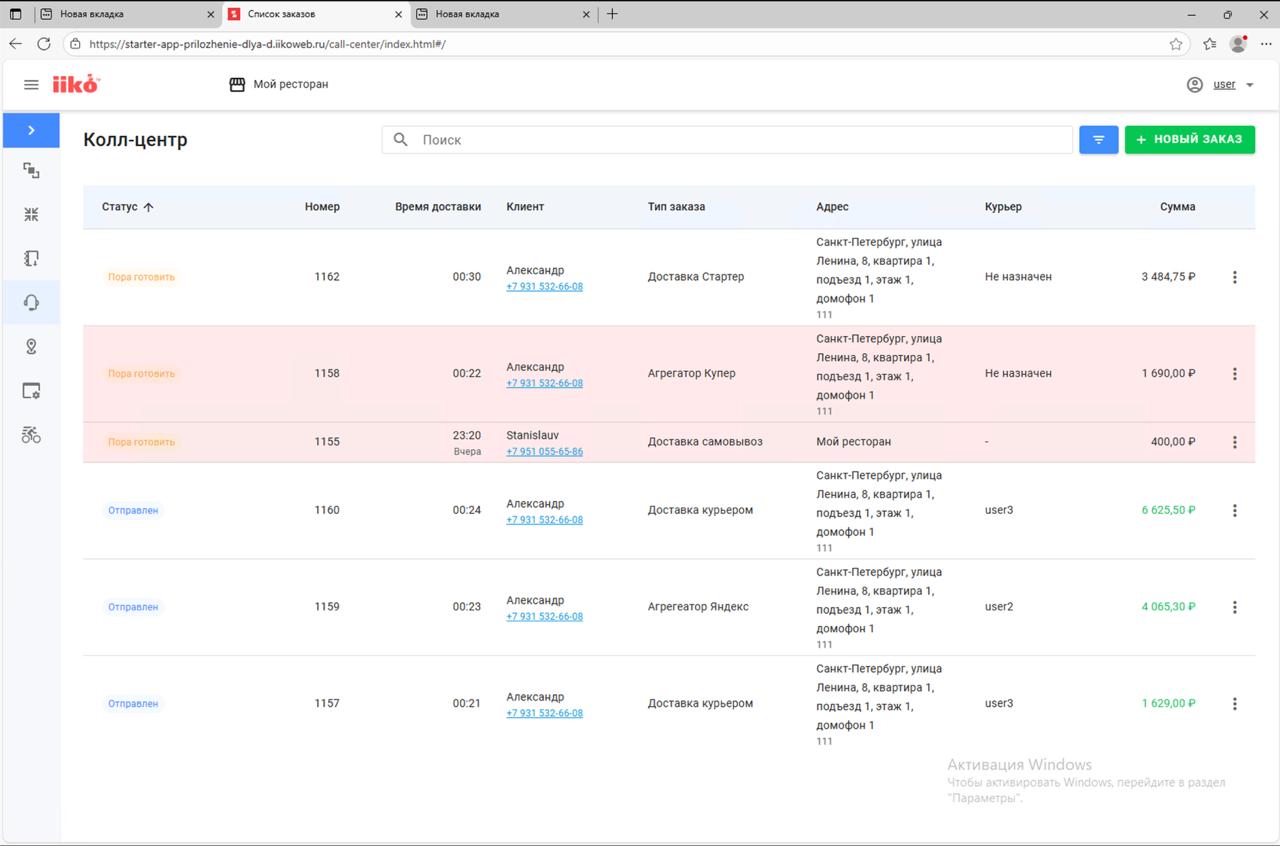1280x846 pixels.
Task: Open the map pin sidebar icon
Action: pyautogui.click(x=31, y=347)
